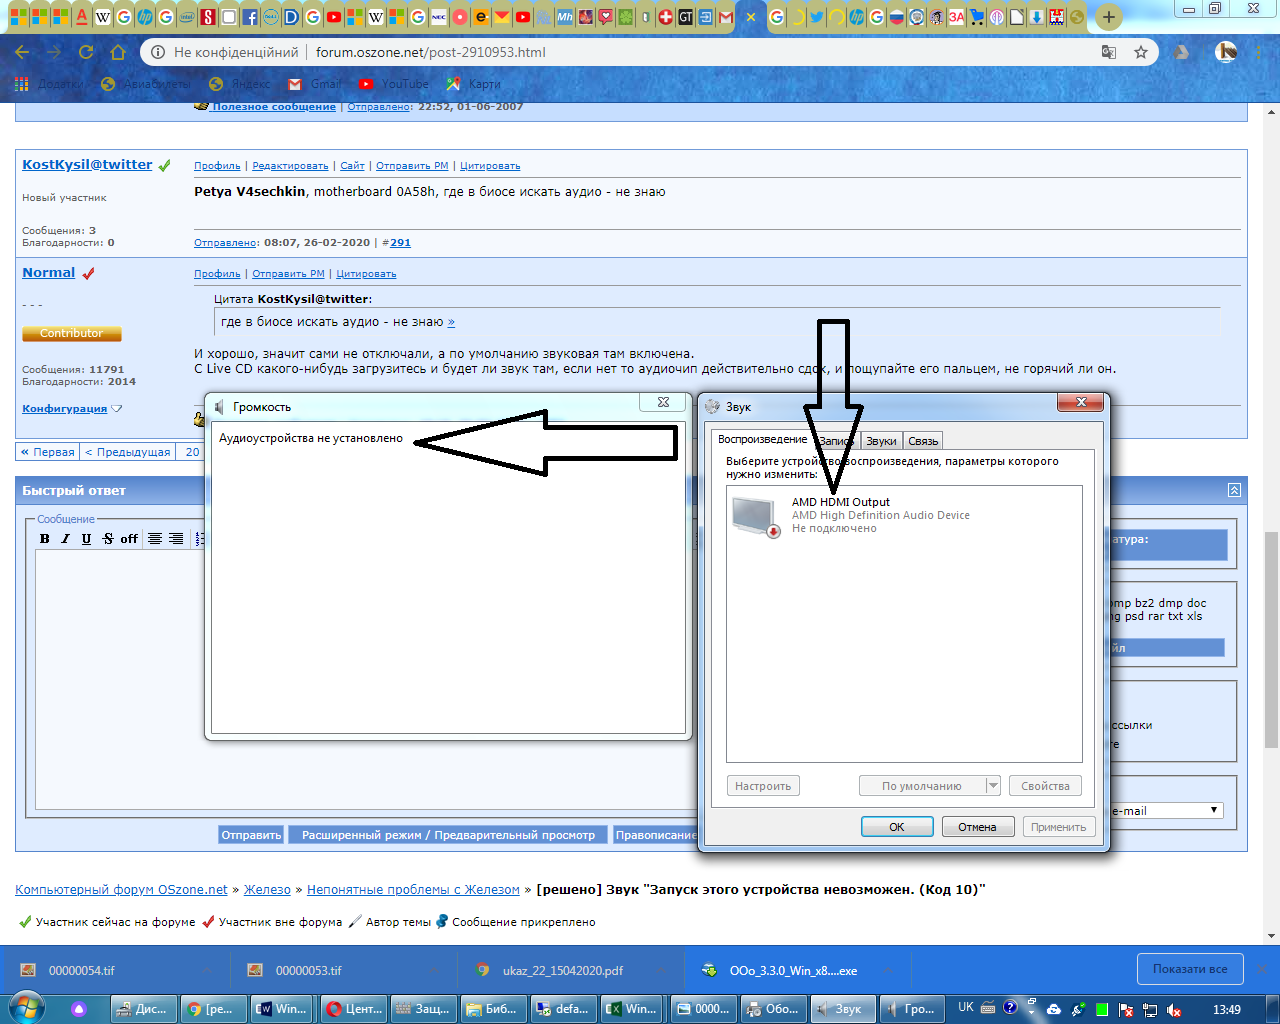Click the UK language indicator in tray
1280x1024 pixels.
966,1008
